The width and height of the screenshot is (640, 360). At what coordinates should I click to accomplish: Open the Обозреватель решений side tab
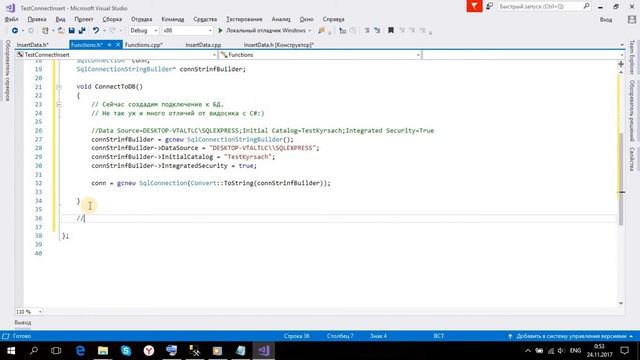pyautogui.click(x=632, y=111)
